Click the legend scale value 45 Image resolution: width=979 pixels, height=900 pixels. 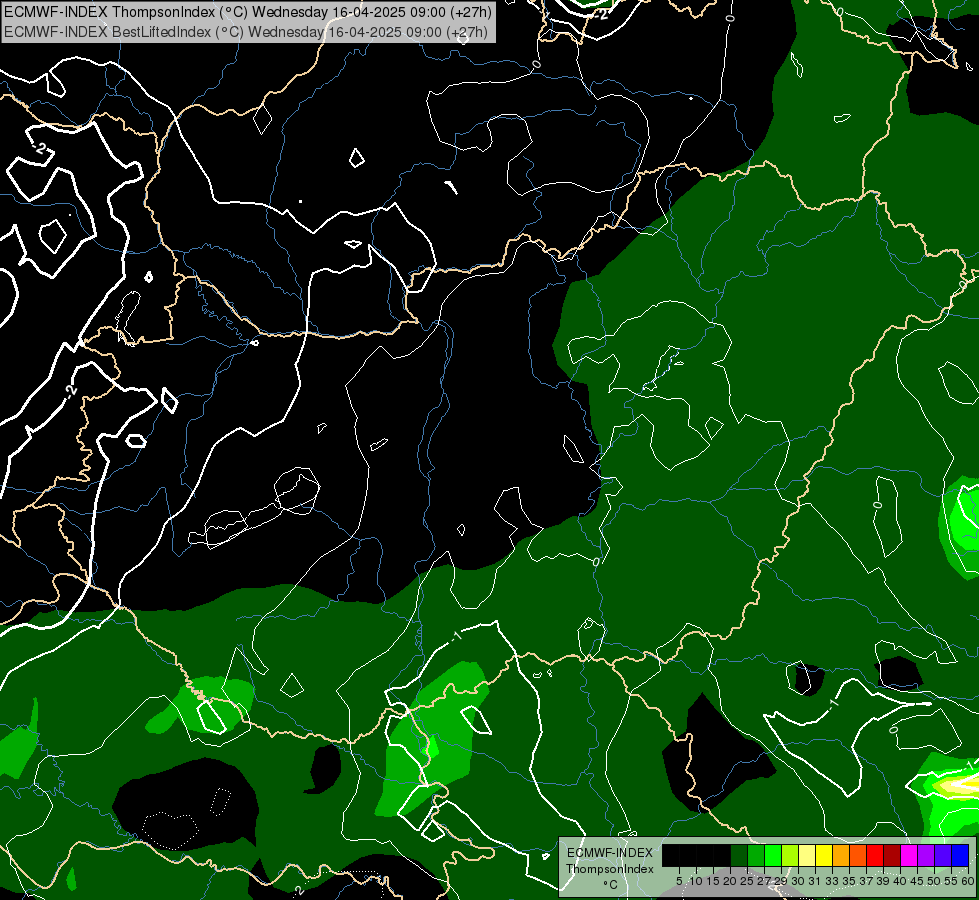point(917,881)
